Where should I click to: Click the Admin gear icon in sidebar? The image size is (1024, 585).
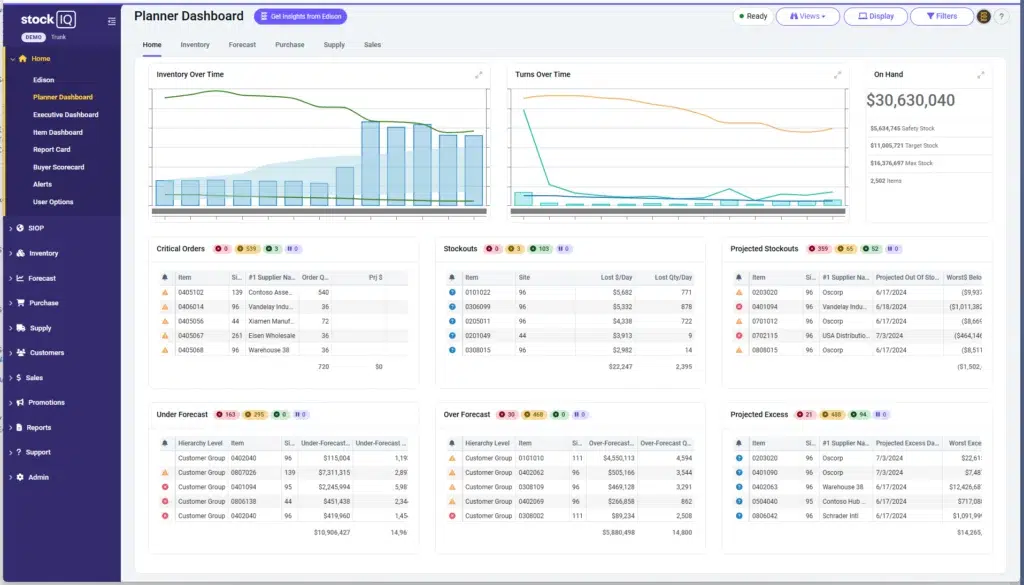tap(20, 477)
